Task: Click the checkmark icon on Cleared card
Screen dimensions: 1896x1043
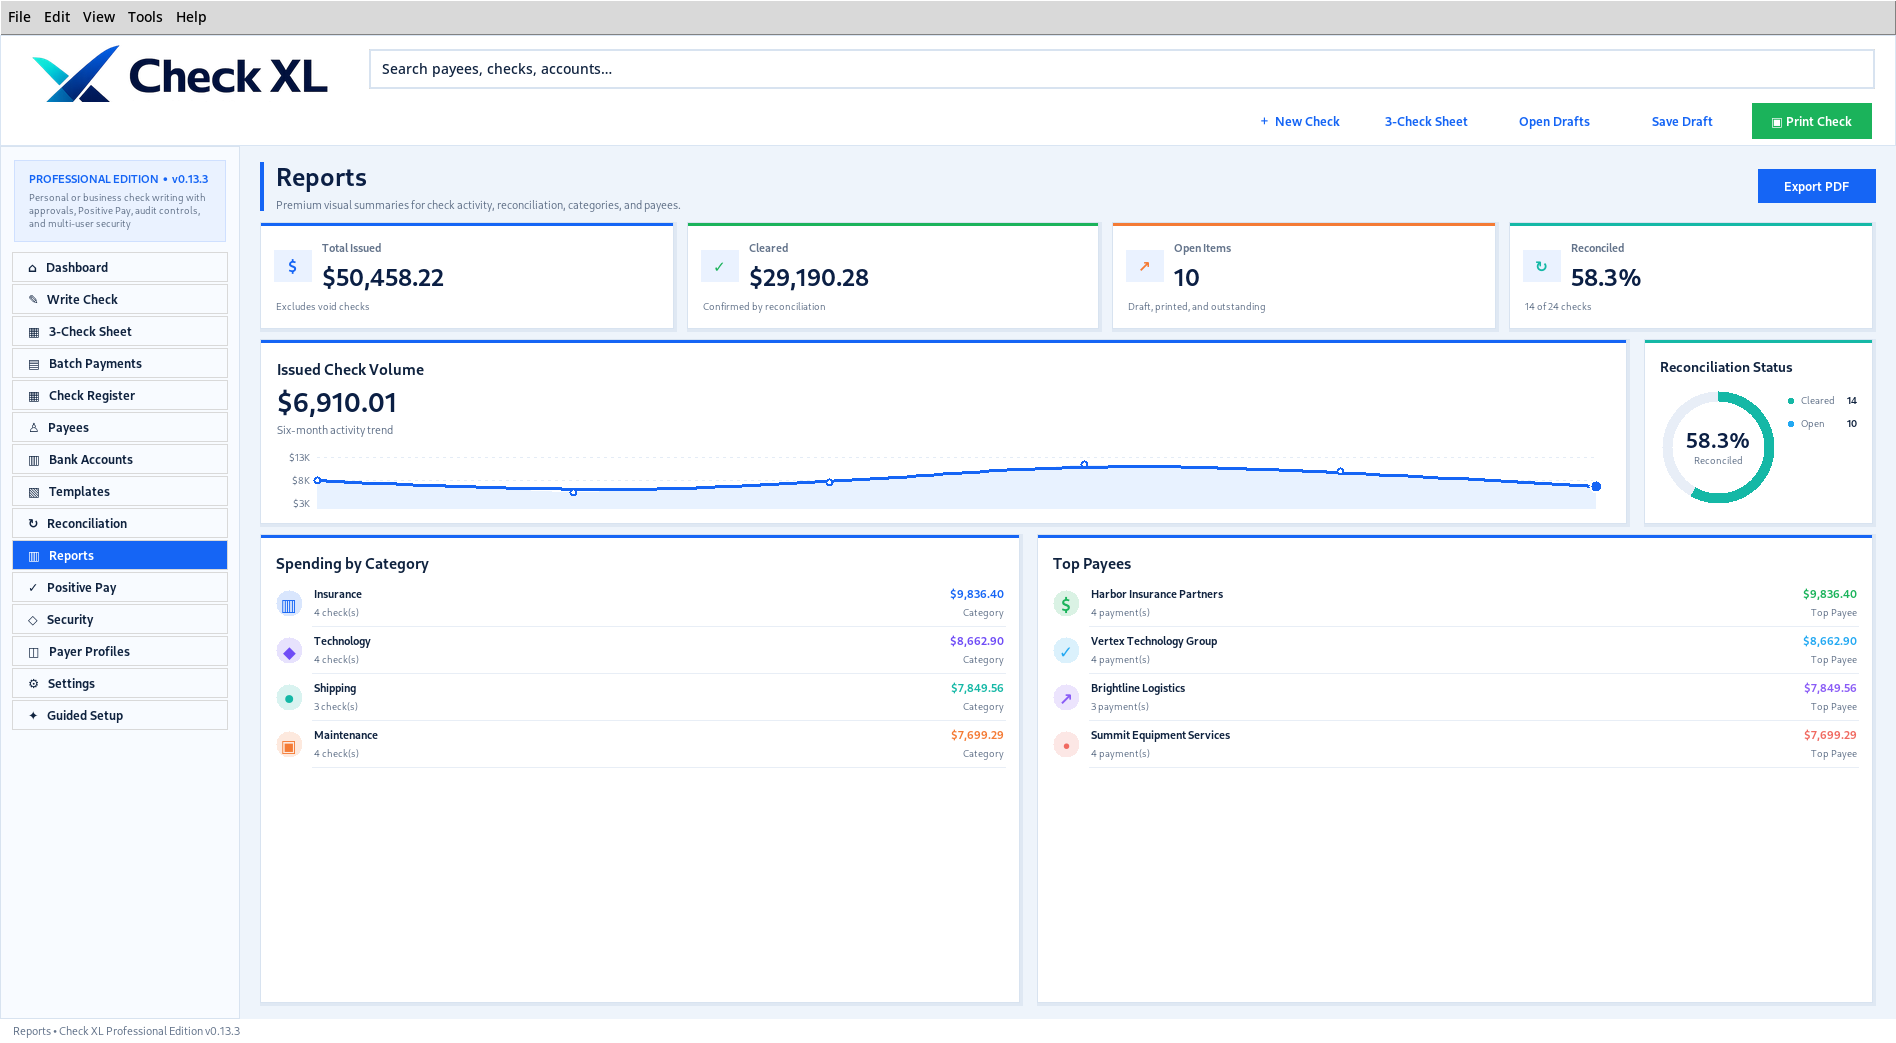Action: point(719,267)
